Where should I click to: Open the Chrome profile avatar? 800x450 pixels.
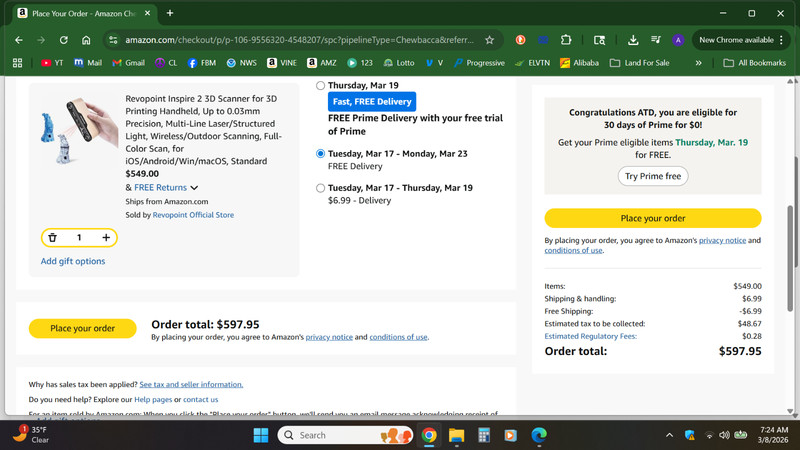click(x=678, y=40)
